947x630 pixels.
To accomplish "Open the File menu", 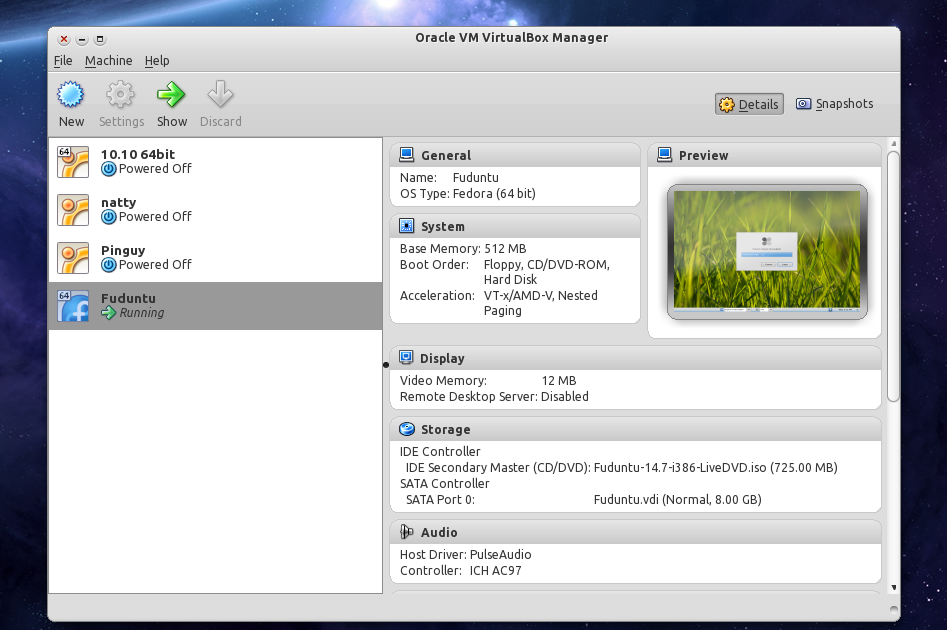I will [x=63, y=61].
